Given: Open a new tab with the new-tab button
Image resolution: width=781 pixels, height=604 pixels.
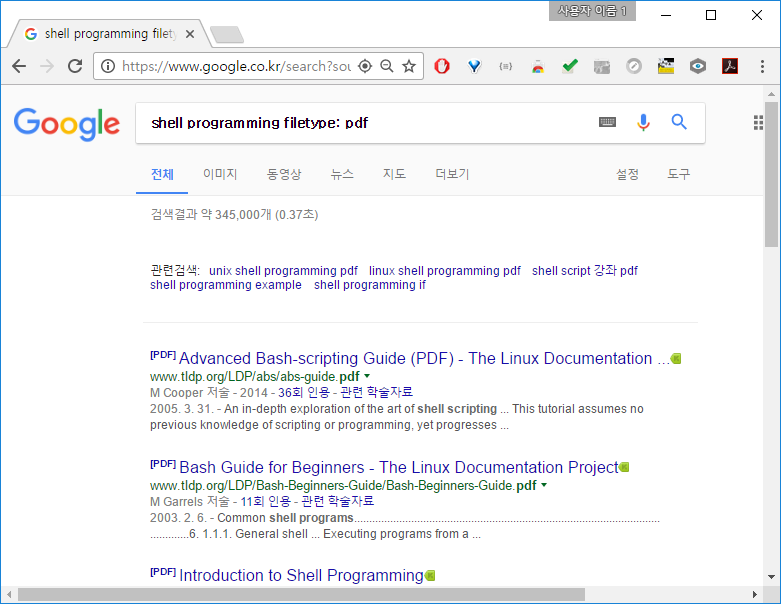Looking at the screenshot, I should point(227,35).
